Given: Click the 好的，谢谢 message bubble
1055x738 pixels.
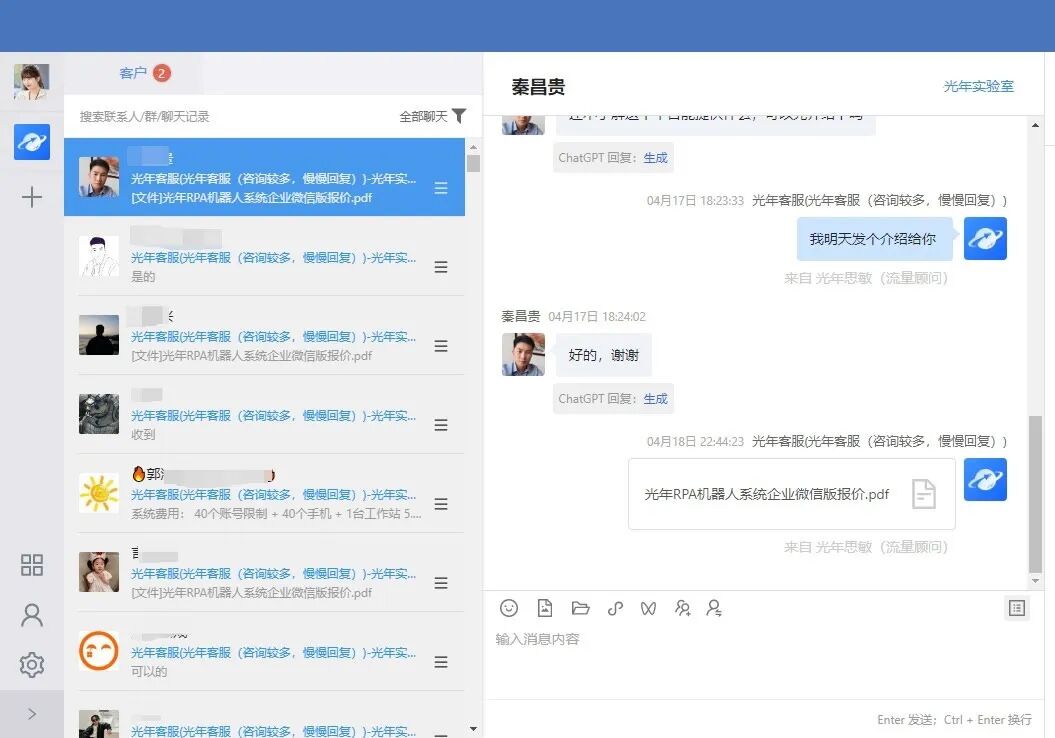Looking at the screenshot, I should pos(604,355).
